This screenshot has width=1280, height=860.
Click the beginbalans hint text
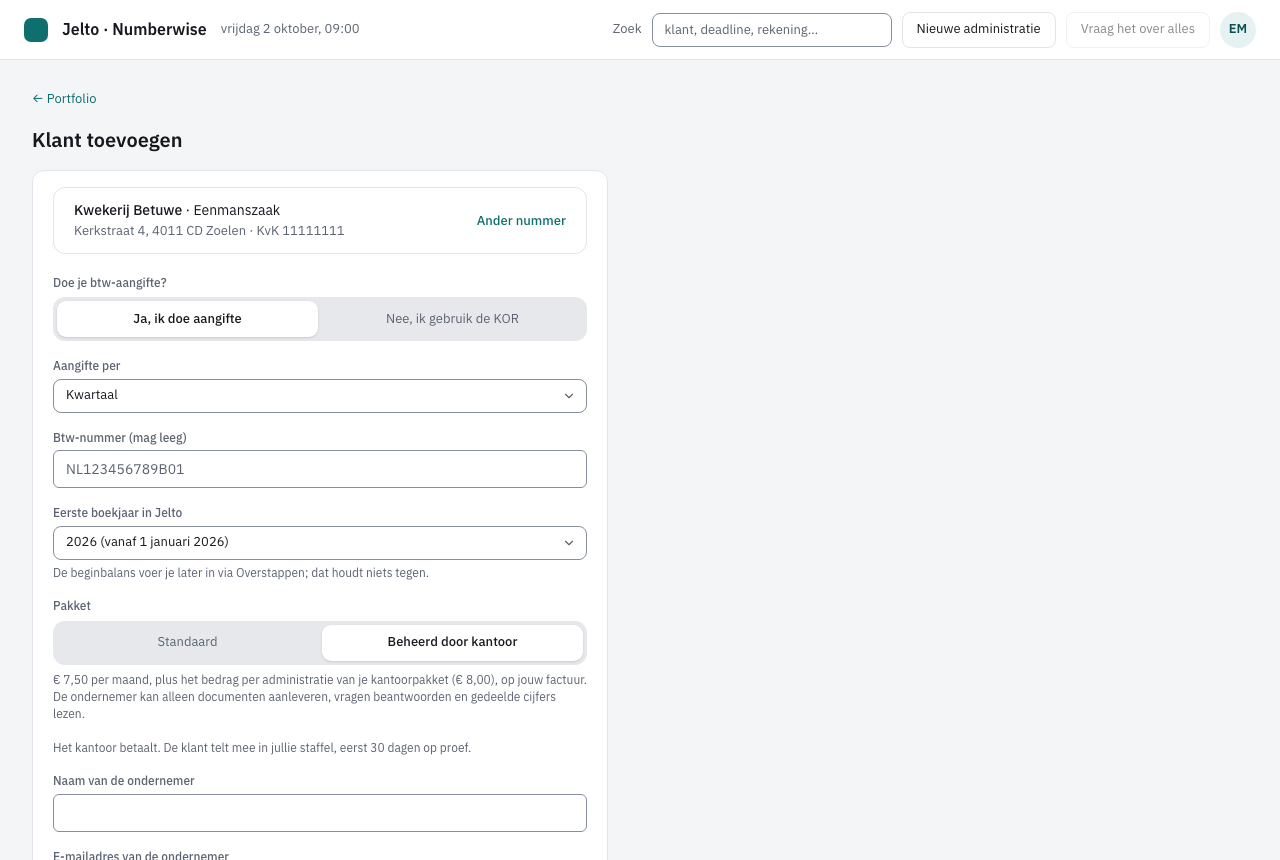(241, 573)
